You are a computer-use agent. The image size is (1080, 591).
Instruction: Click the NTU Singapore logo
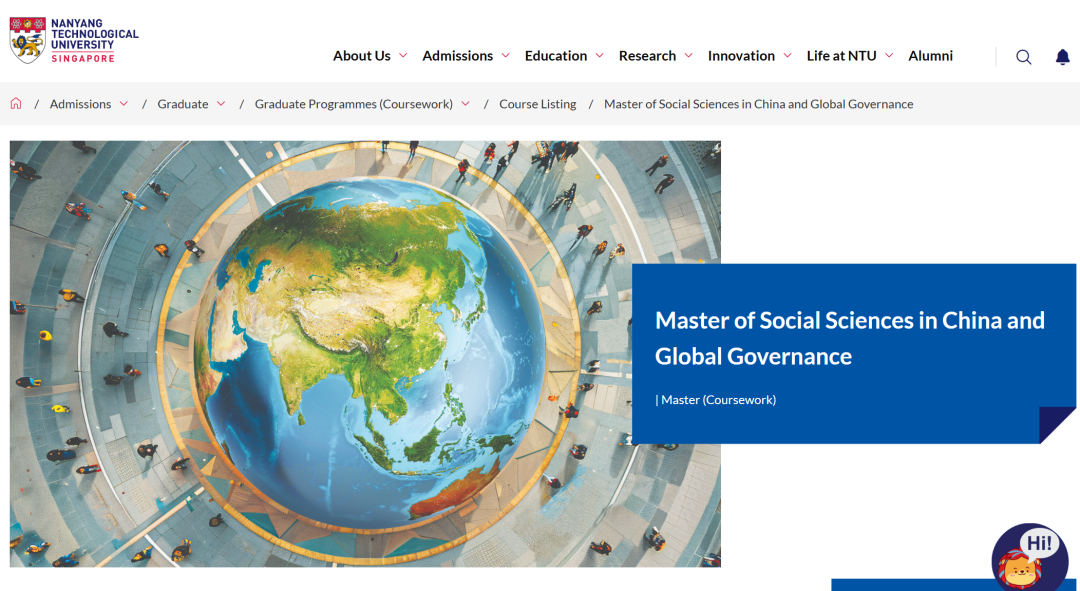point(74,40)
